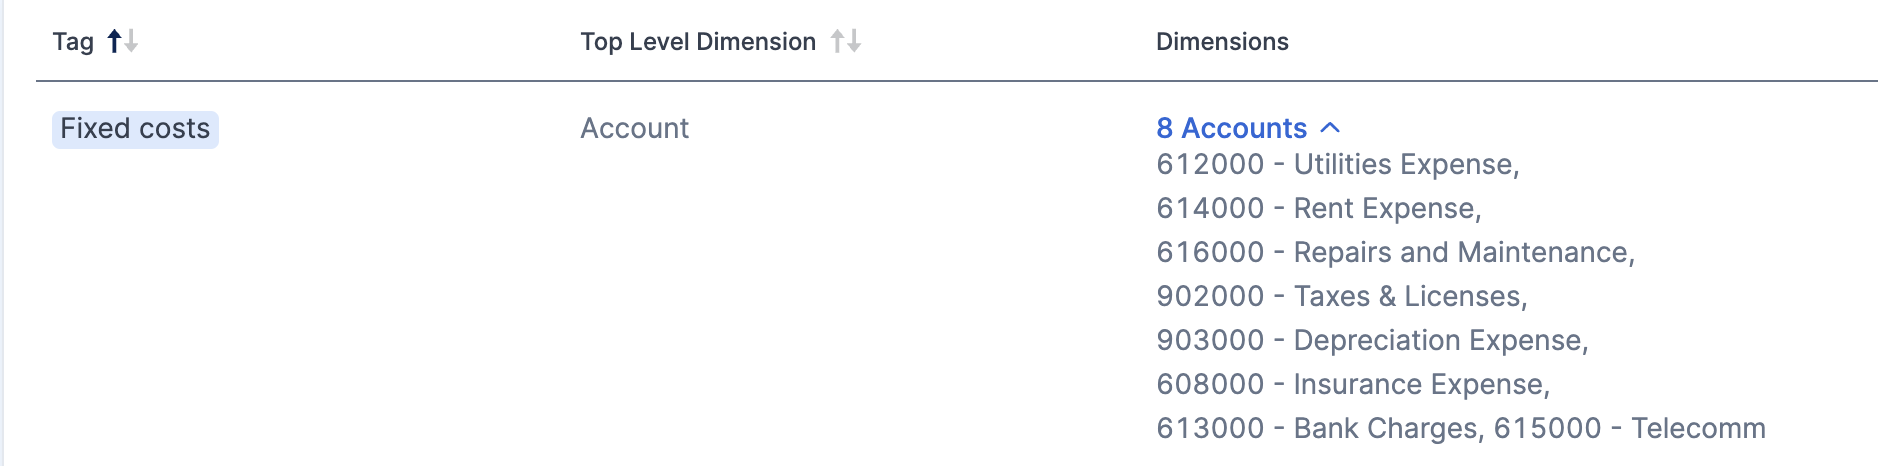Image resolution: width=1878 pixels, height=466 pixels.
Task: Click the ascending up-arrow beside Tag header
Action: 114,41
